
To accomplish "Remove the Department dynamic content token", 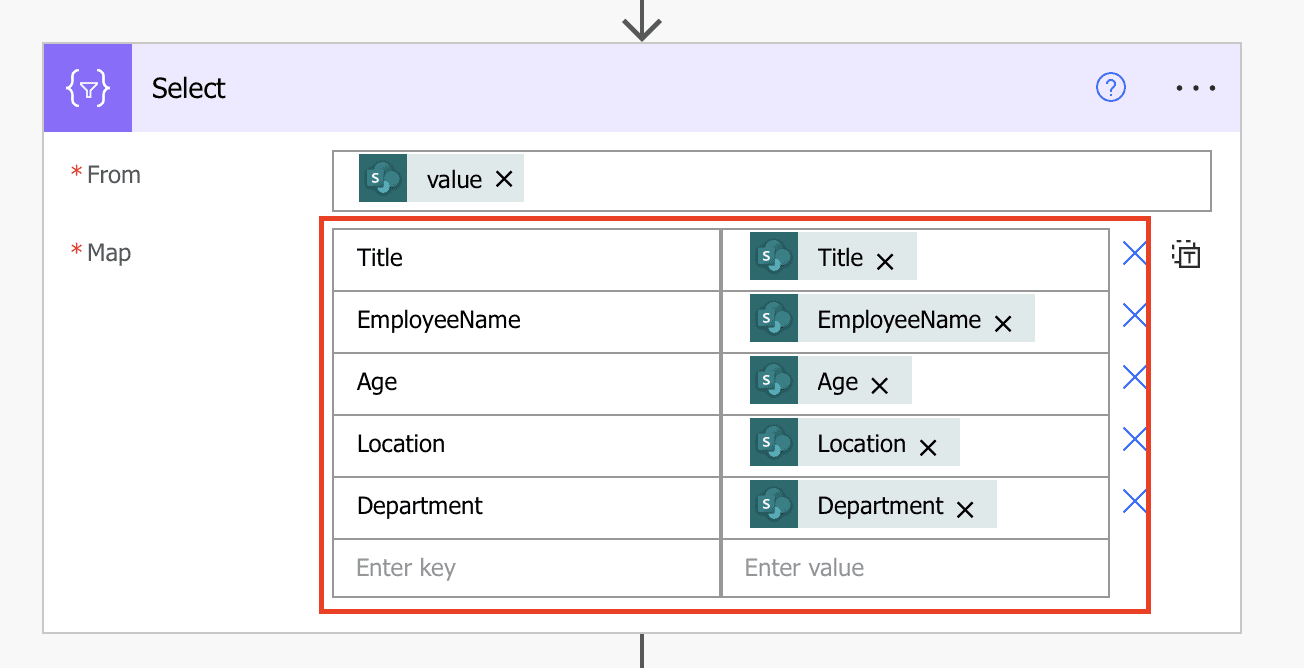I will pos(965,510).
